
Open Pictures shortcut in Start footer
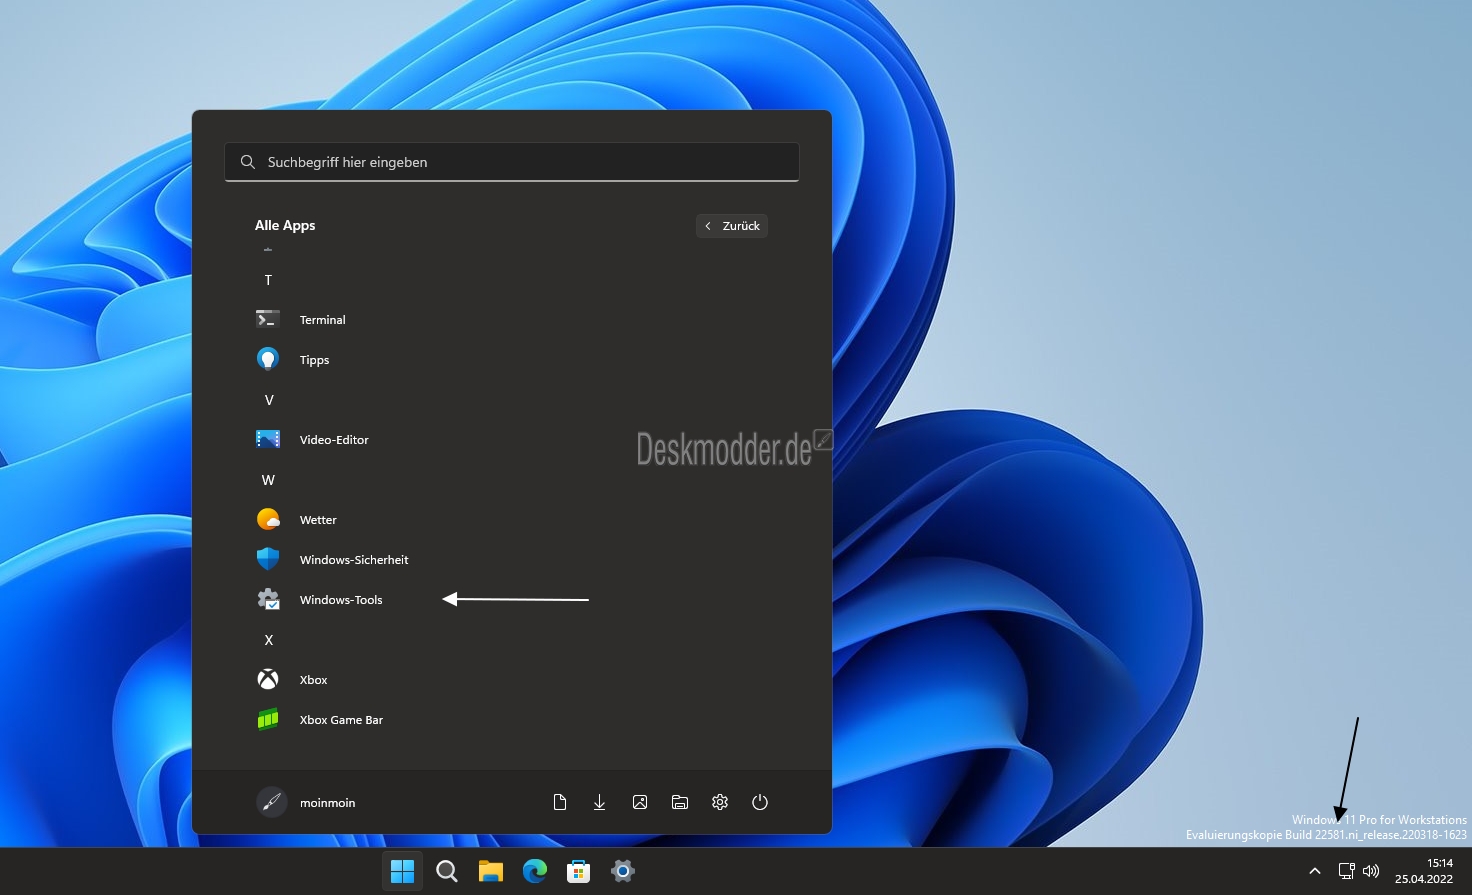[640, 802]
